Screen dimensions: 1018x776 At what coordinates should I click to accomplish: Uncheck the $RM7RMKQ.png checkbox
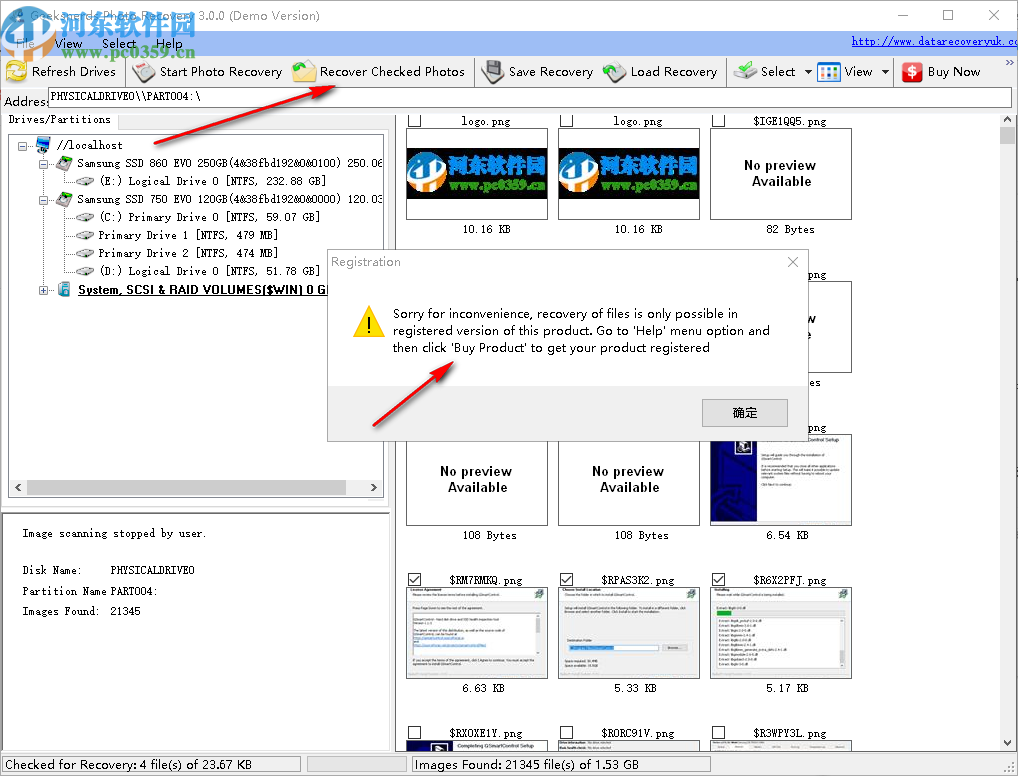point(414,579)
